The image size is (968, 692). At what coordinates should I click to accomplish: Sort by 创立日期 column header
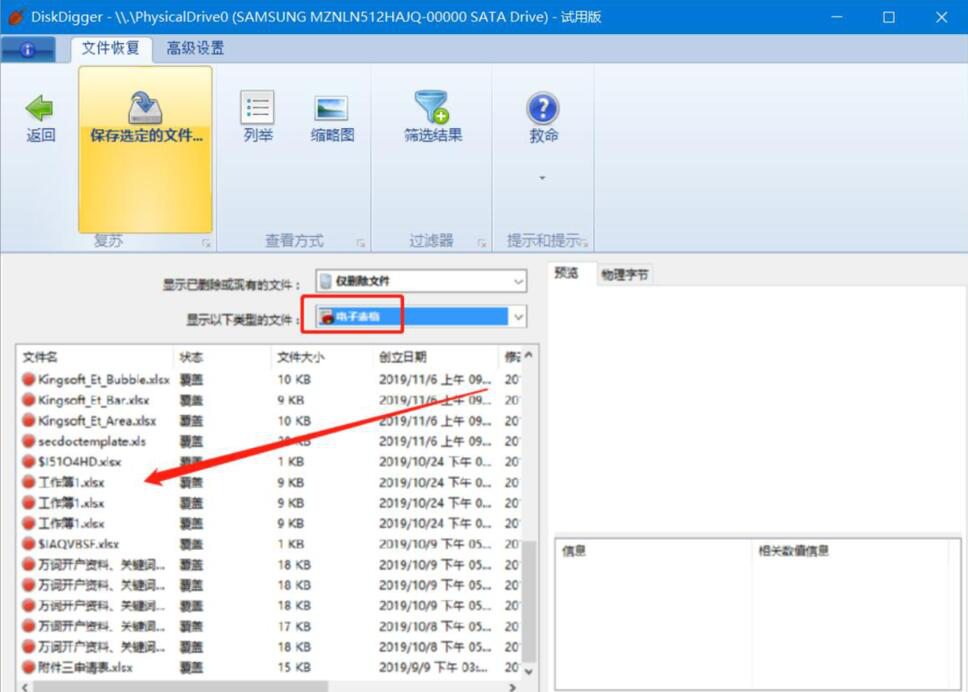coord(435,357)
